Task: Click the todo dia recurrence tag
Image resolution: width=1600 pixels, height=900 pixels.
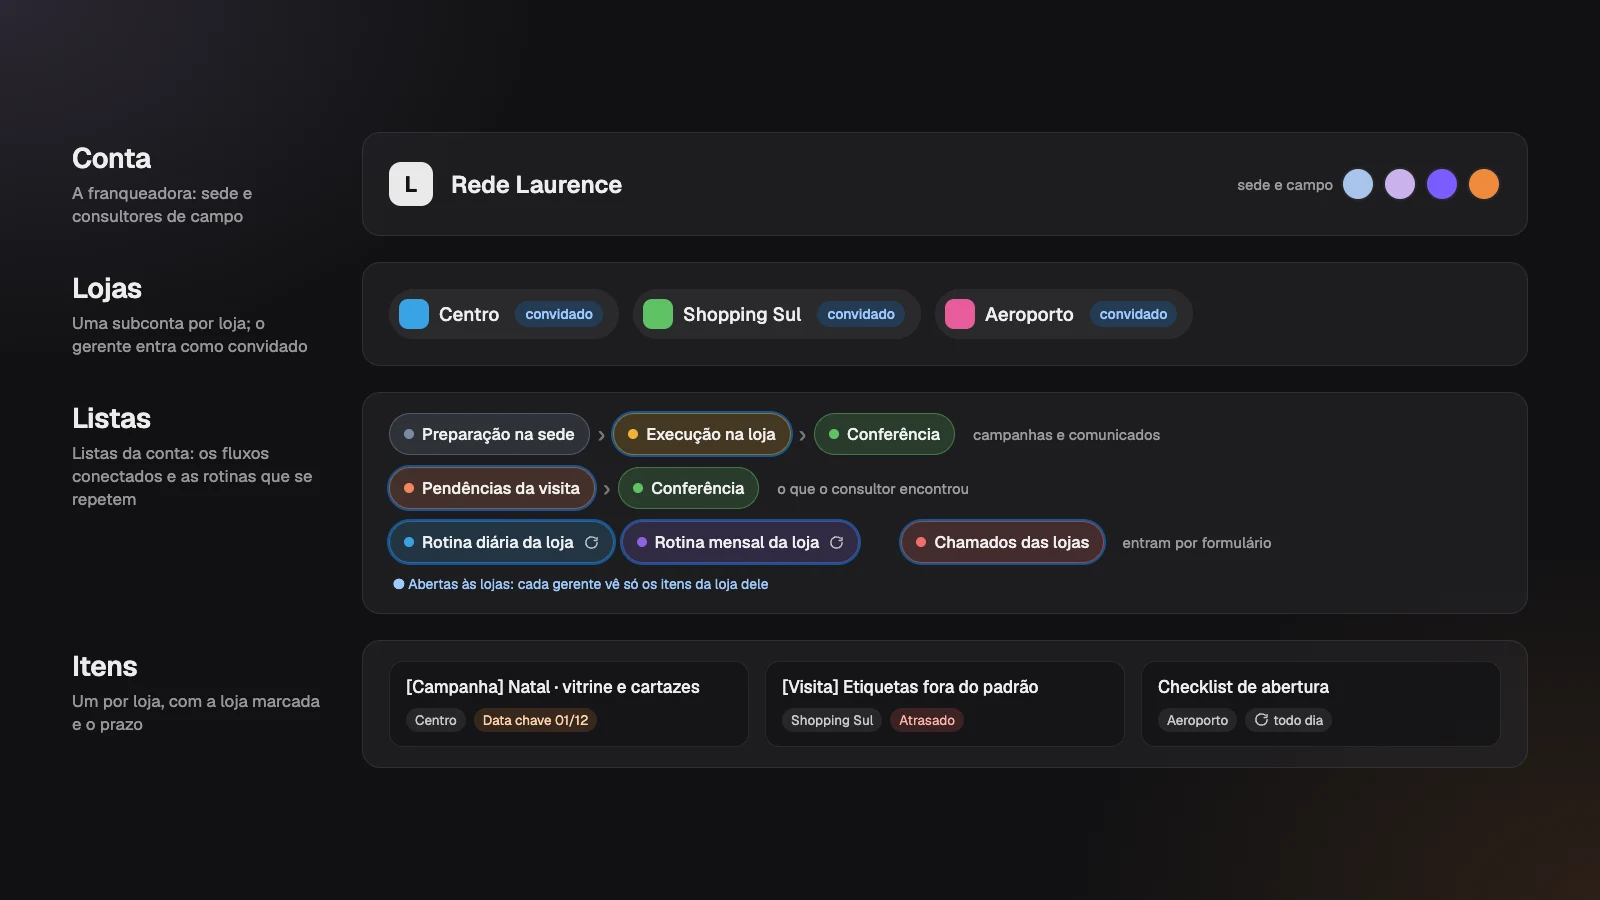Action: click(x=1288, y=720)
